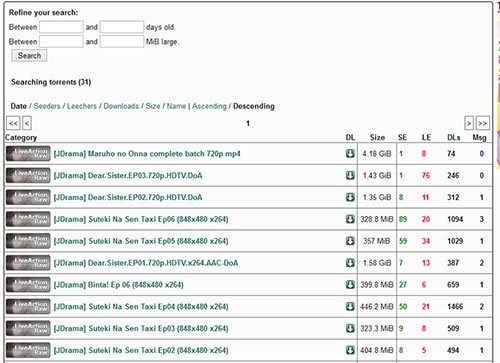Screen dimensions: 500x363
Task: Open LiveAction Raw badge beside Taxi Ep03
Action: (x=28, y=328)
